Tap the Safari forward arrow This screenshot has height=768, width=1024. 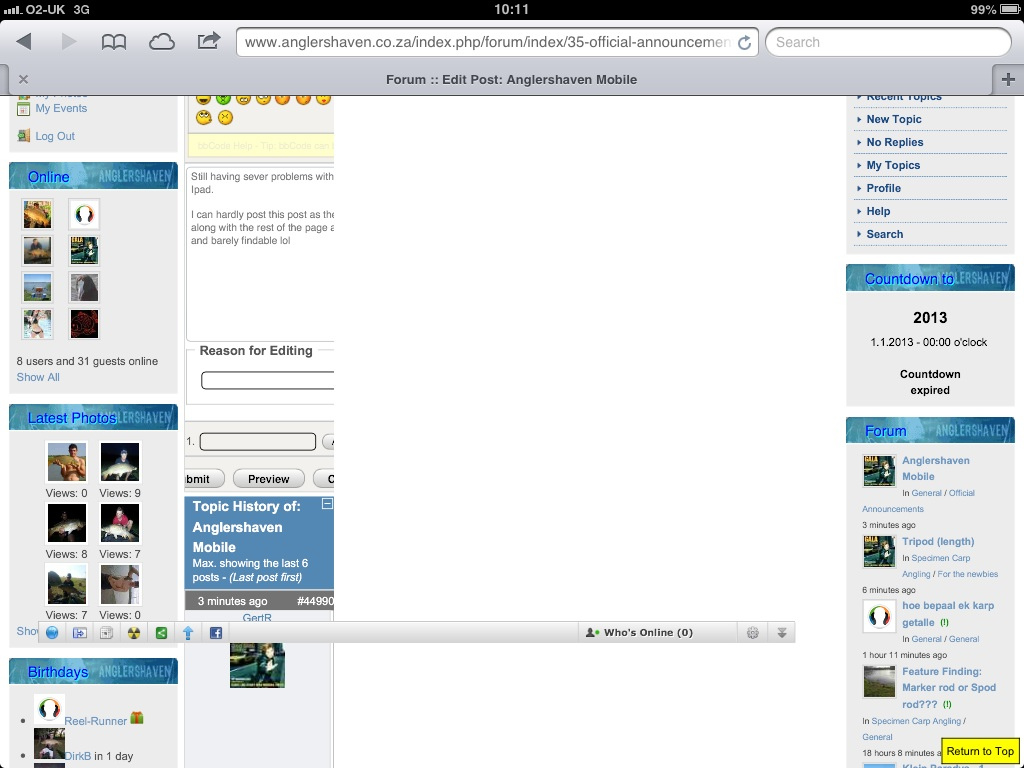[x=68, y=42]
